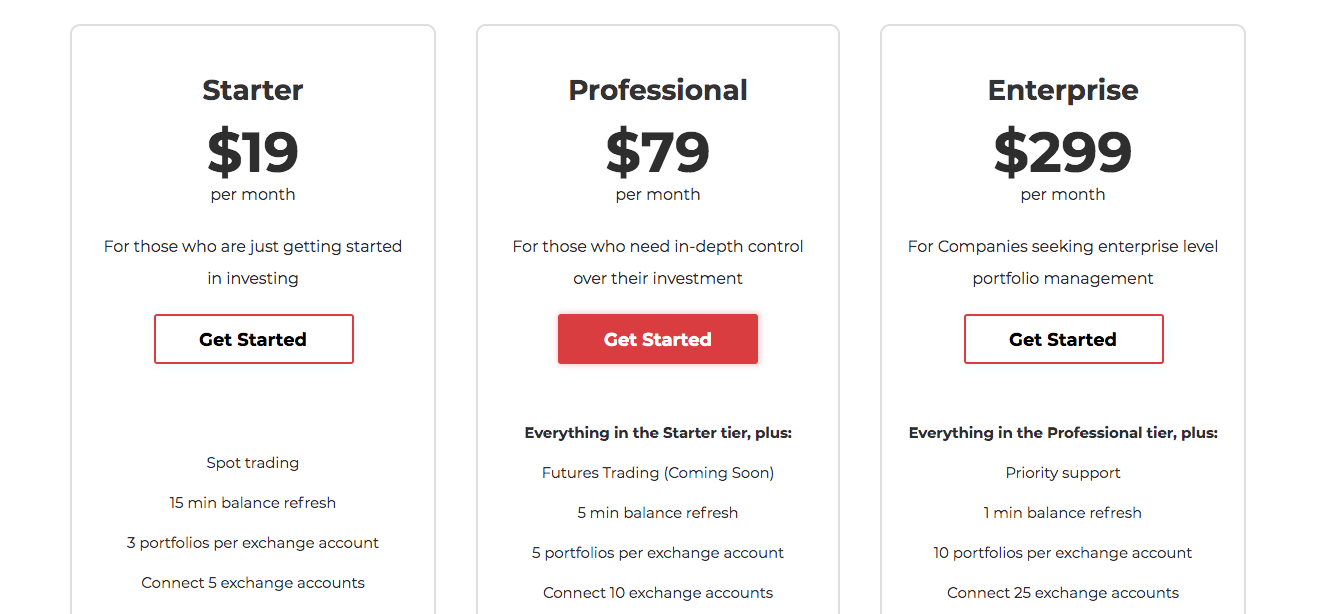1324x614 pixels.
Task: Click Everything in the Professional tier heading
Action: pos(1063,433)
